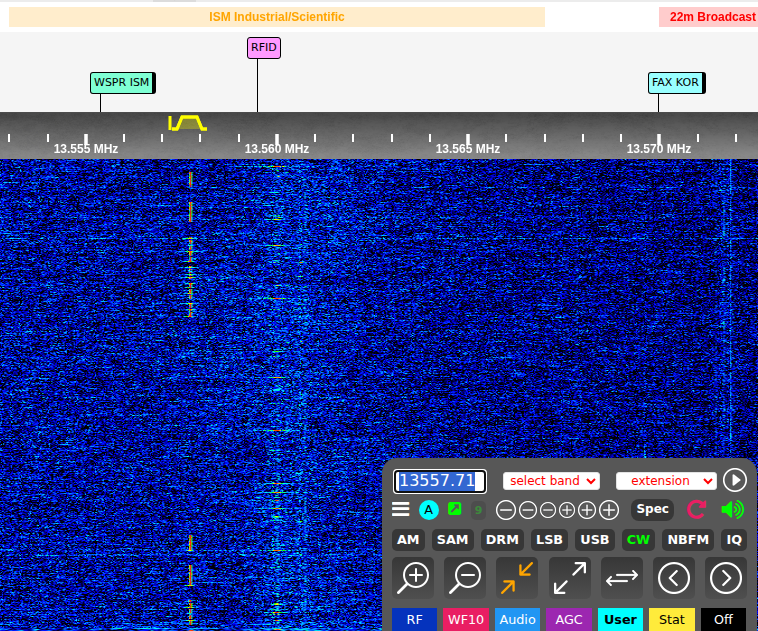
Task: Select USB demodulation mode
Action: tap(595, 540)
